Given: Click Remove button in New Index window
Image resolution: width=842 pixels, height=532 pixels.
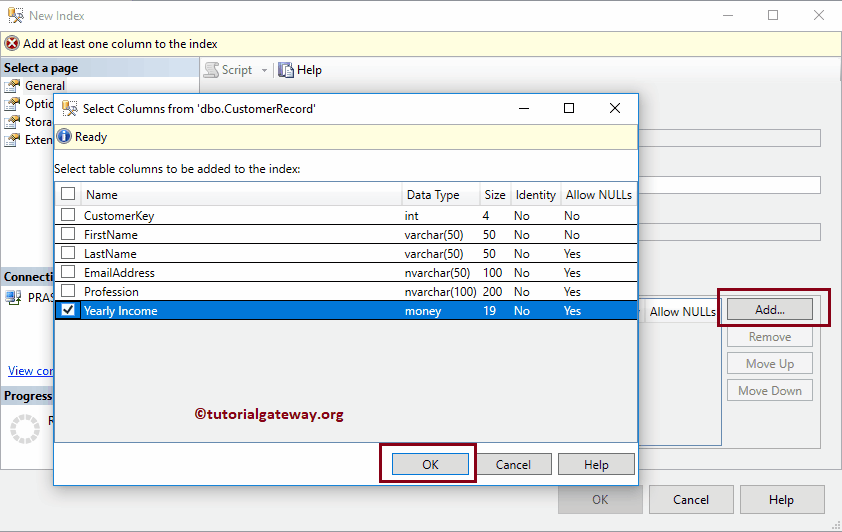Looking at the screenshot, I should pos(770,337).
